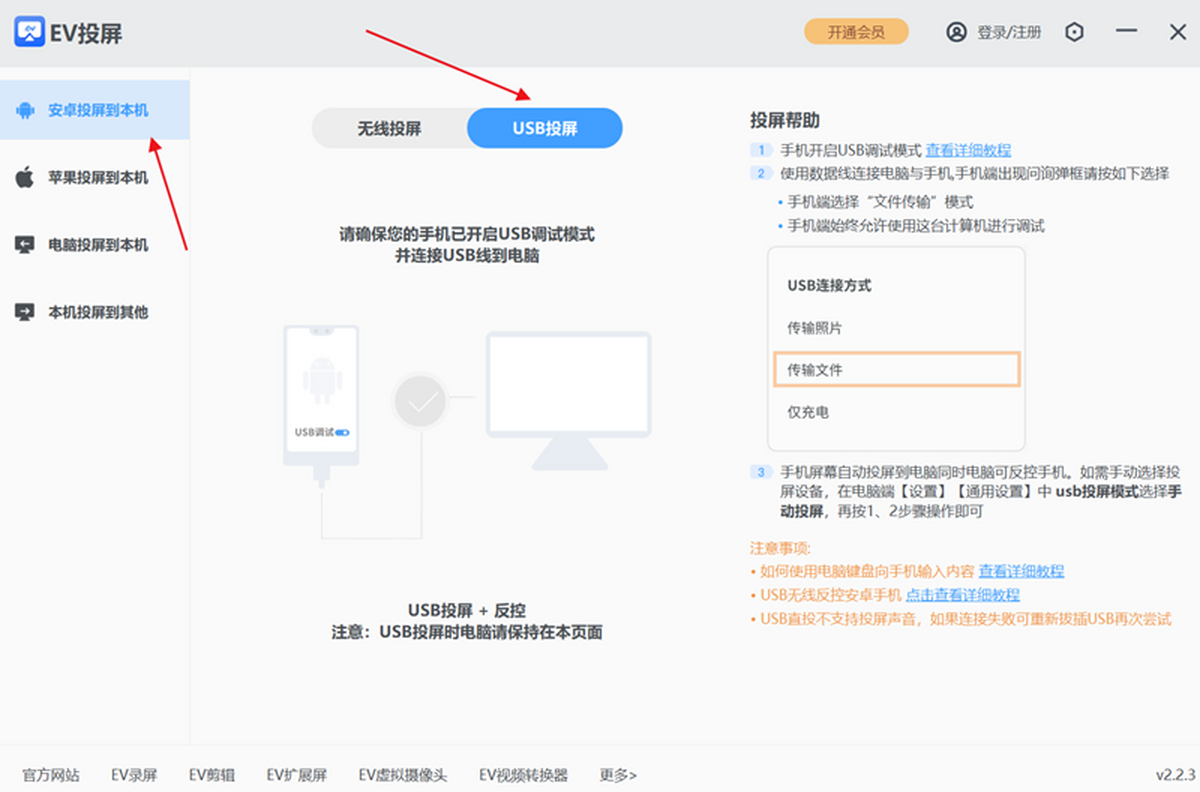The image size is (1200, 792).
Task: Open EV扩展屏 link in footer
Action: (x=297, y=775)
